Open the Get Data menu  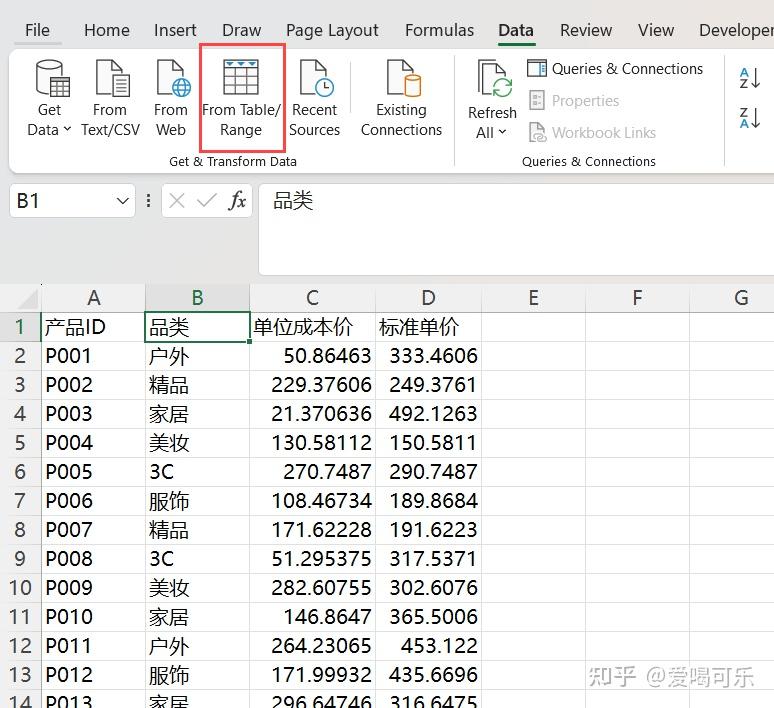click(49, 98)
